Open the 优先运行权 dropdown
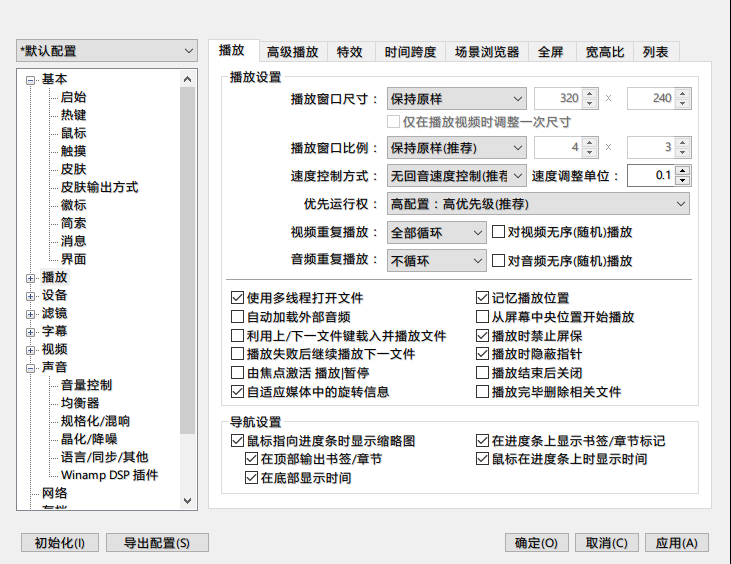 point(538,204)
